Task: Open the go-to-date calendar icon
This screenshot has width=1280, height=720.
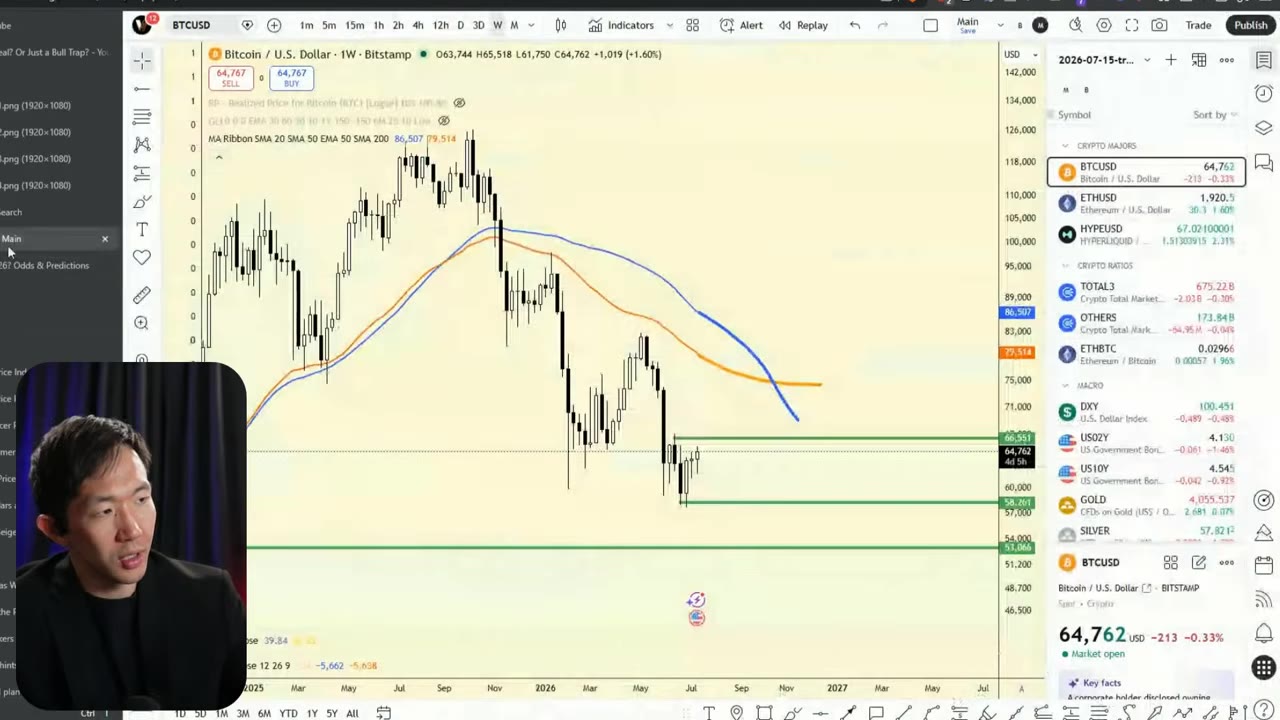Action: point(384,713)
